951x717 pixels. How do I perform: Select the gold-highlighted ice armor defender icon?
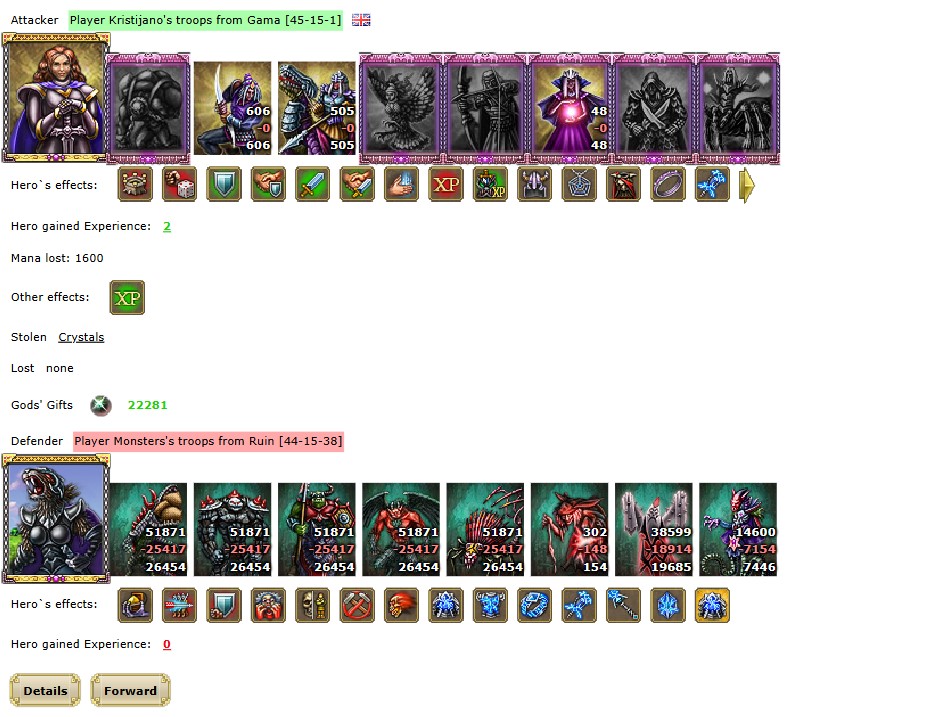[712, 605]
